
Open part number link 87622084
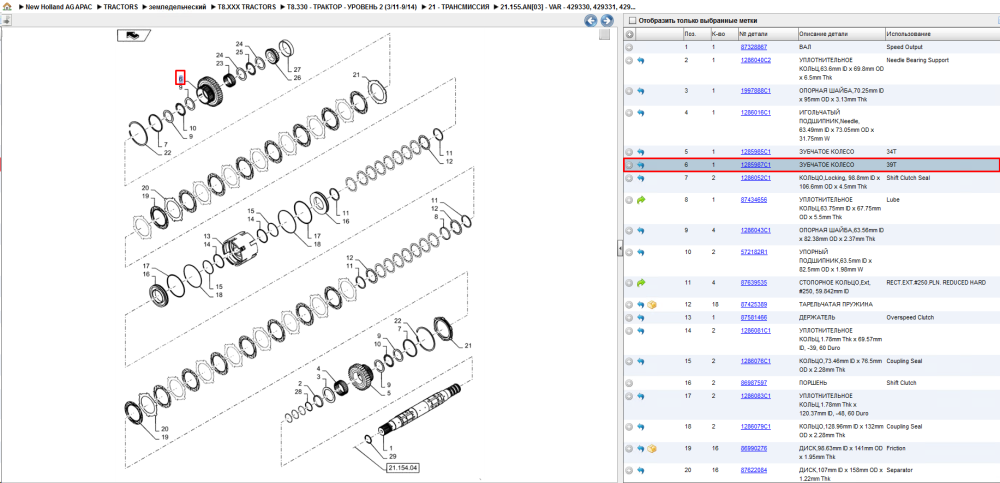(x=753, y=470)
